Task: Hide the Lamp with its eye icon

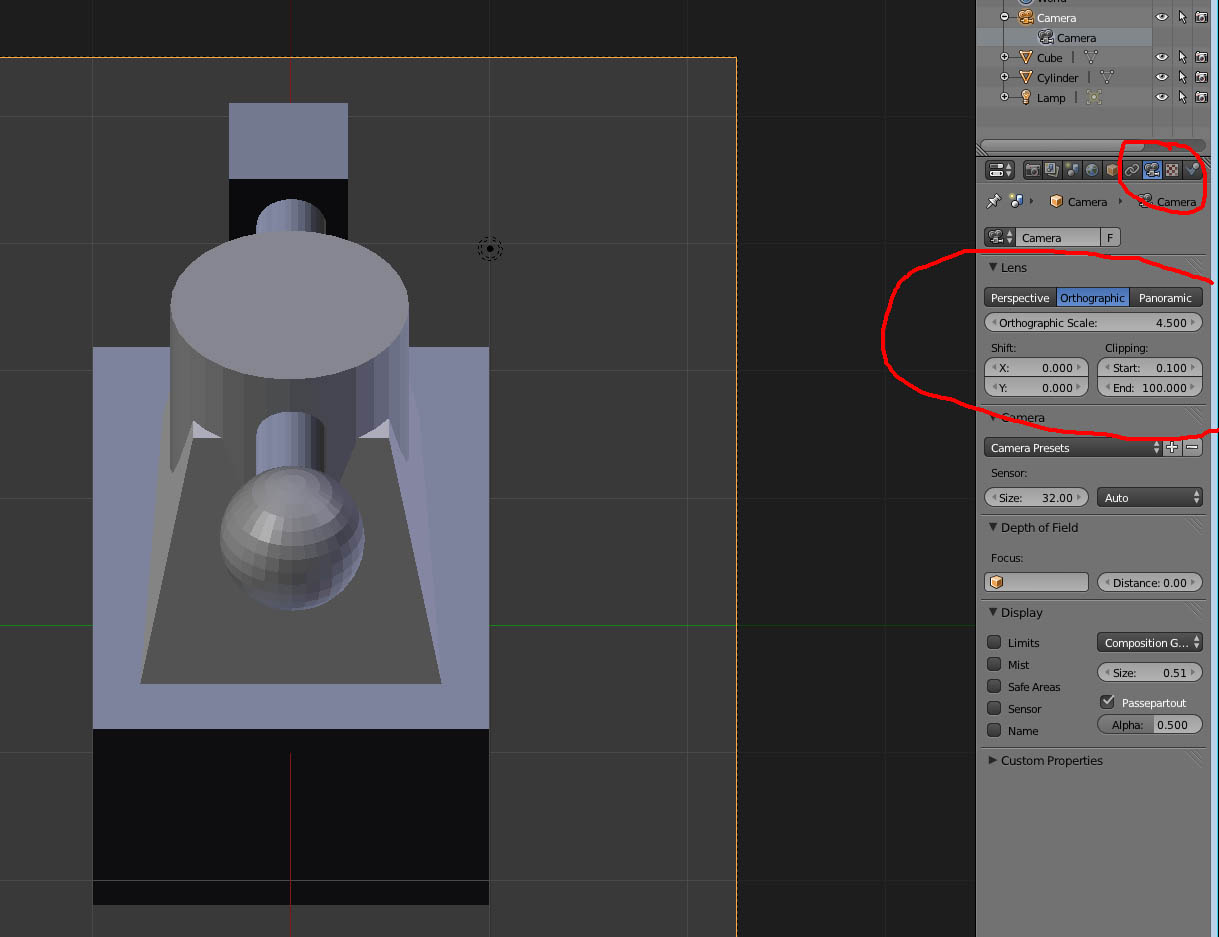Action: (x=1162, y=98)
